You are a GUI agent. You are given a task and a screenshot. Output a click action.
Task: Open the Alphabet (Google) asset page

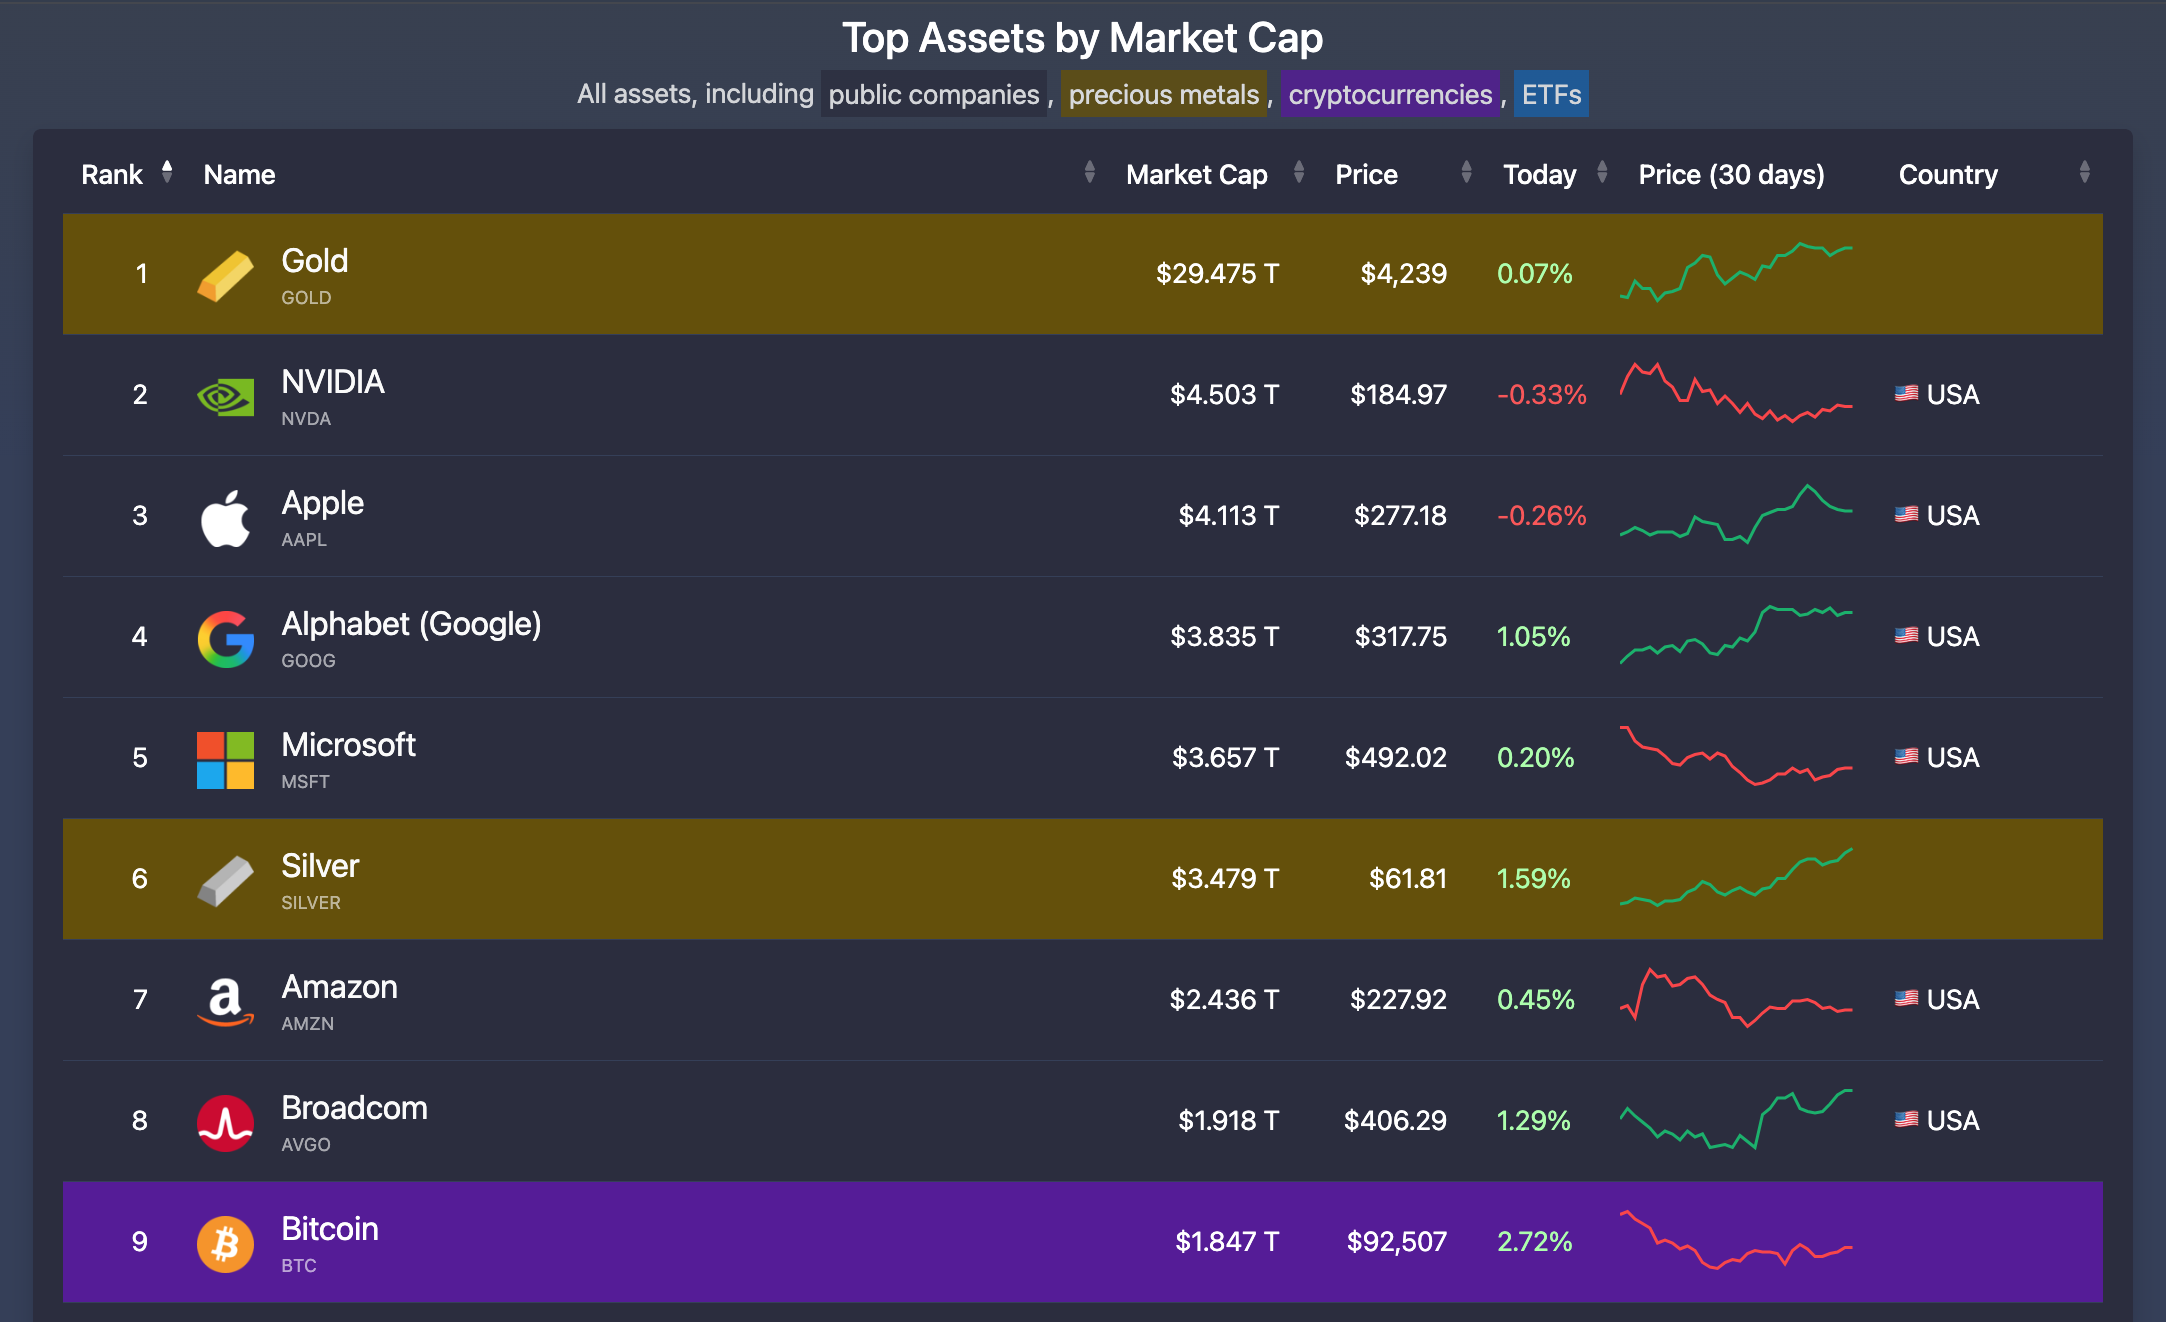[x=411, y=624]
